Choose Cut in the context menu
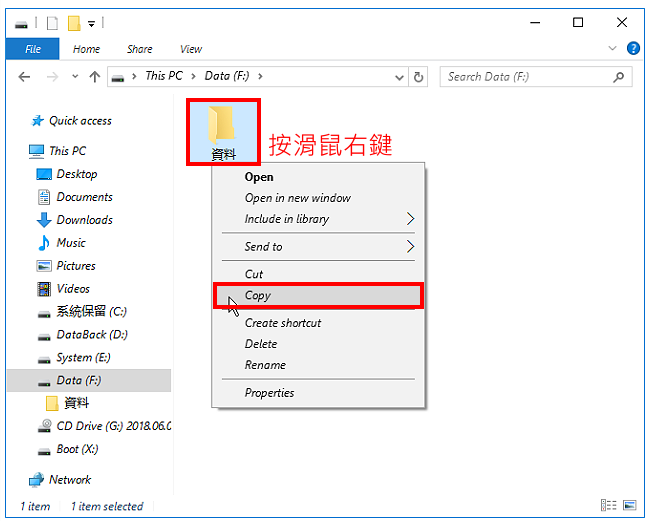This screenshot has width=652, height=521. pos(318,274)
